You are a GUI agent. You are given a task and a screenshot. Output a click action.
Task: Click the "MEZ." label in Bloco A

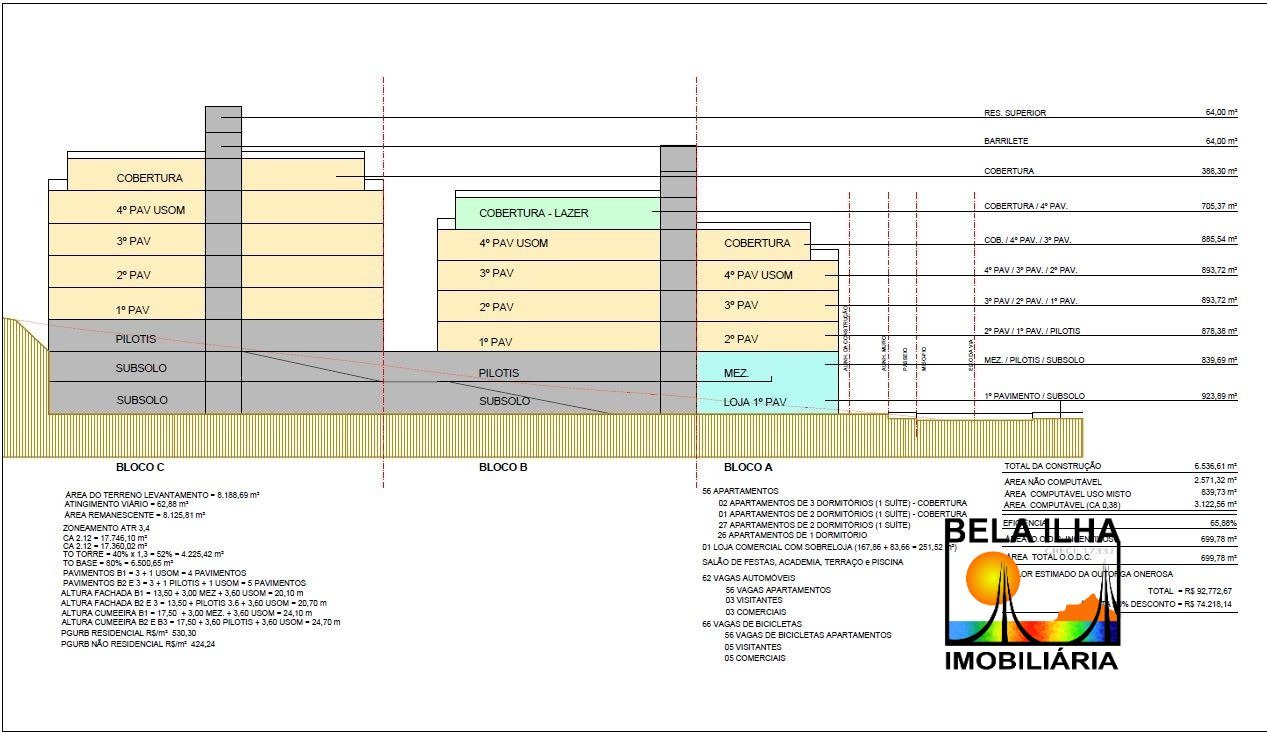(737, 373)
